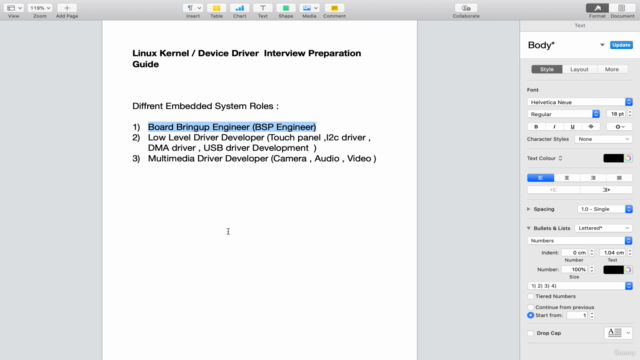Click the Linux Kernel heading text
Screen dimensions: 640x360
247,58
